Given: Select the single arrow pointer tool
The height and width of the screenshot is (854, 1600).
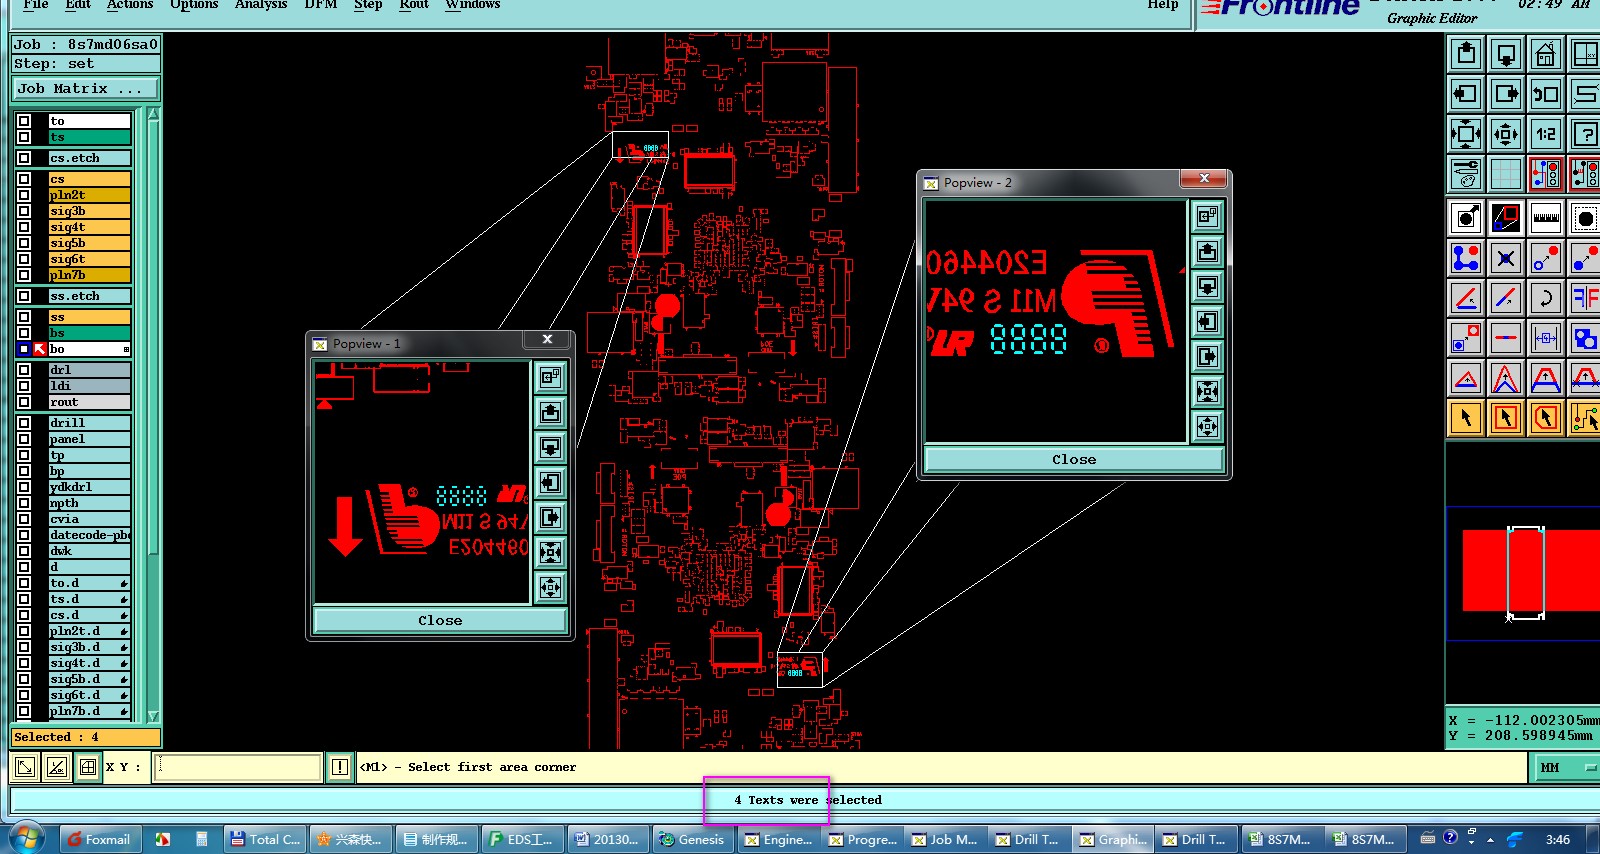Looking at the screenshot, I should pos(1466,417).
